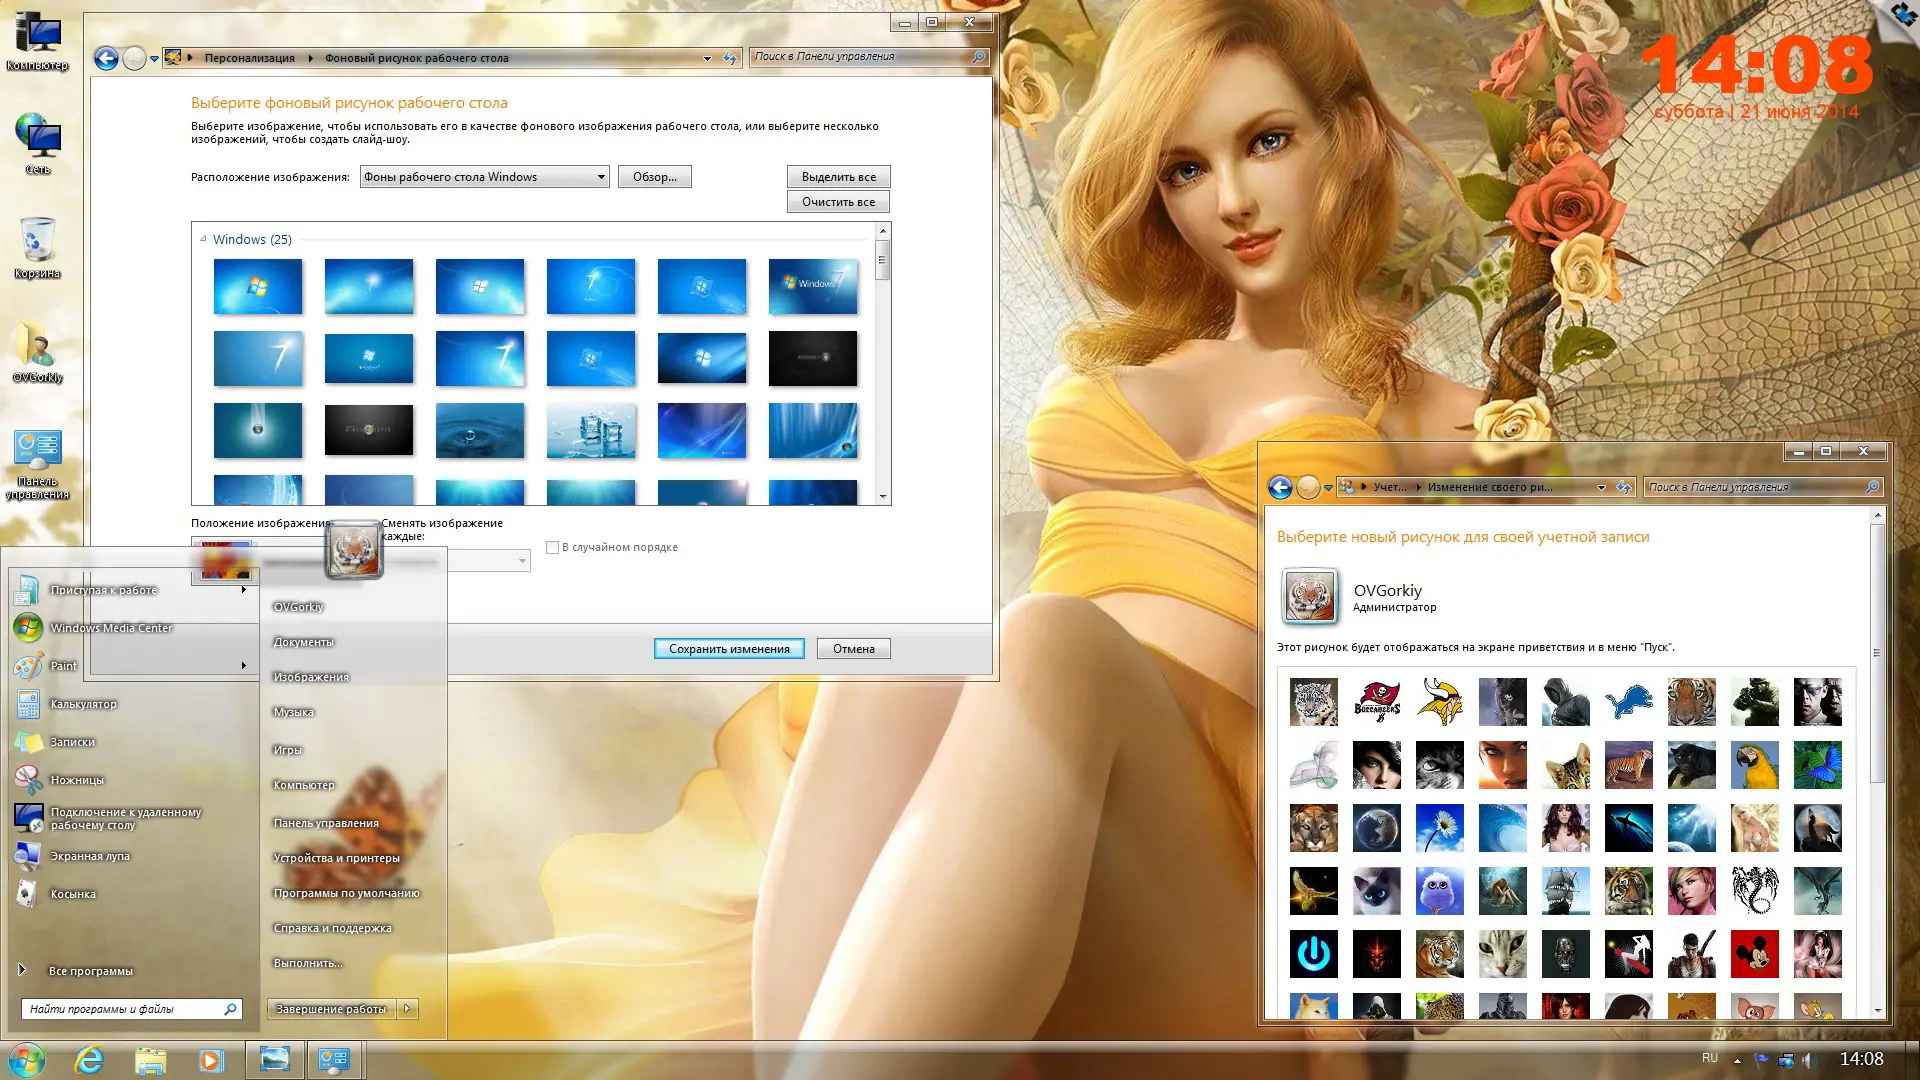Viewport: 1920px width, 1080px height.
Task: Open Control Panel from the Start menu
Action: (326, 823)
